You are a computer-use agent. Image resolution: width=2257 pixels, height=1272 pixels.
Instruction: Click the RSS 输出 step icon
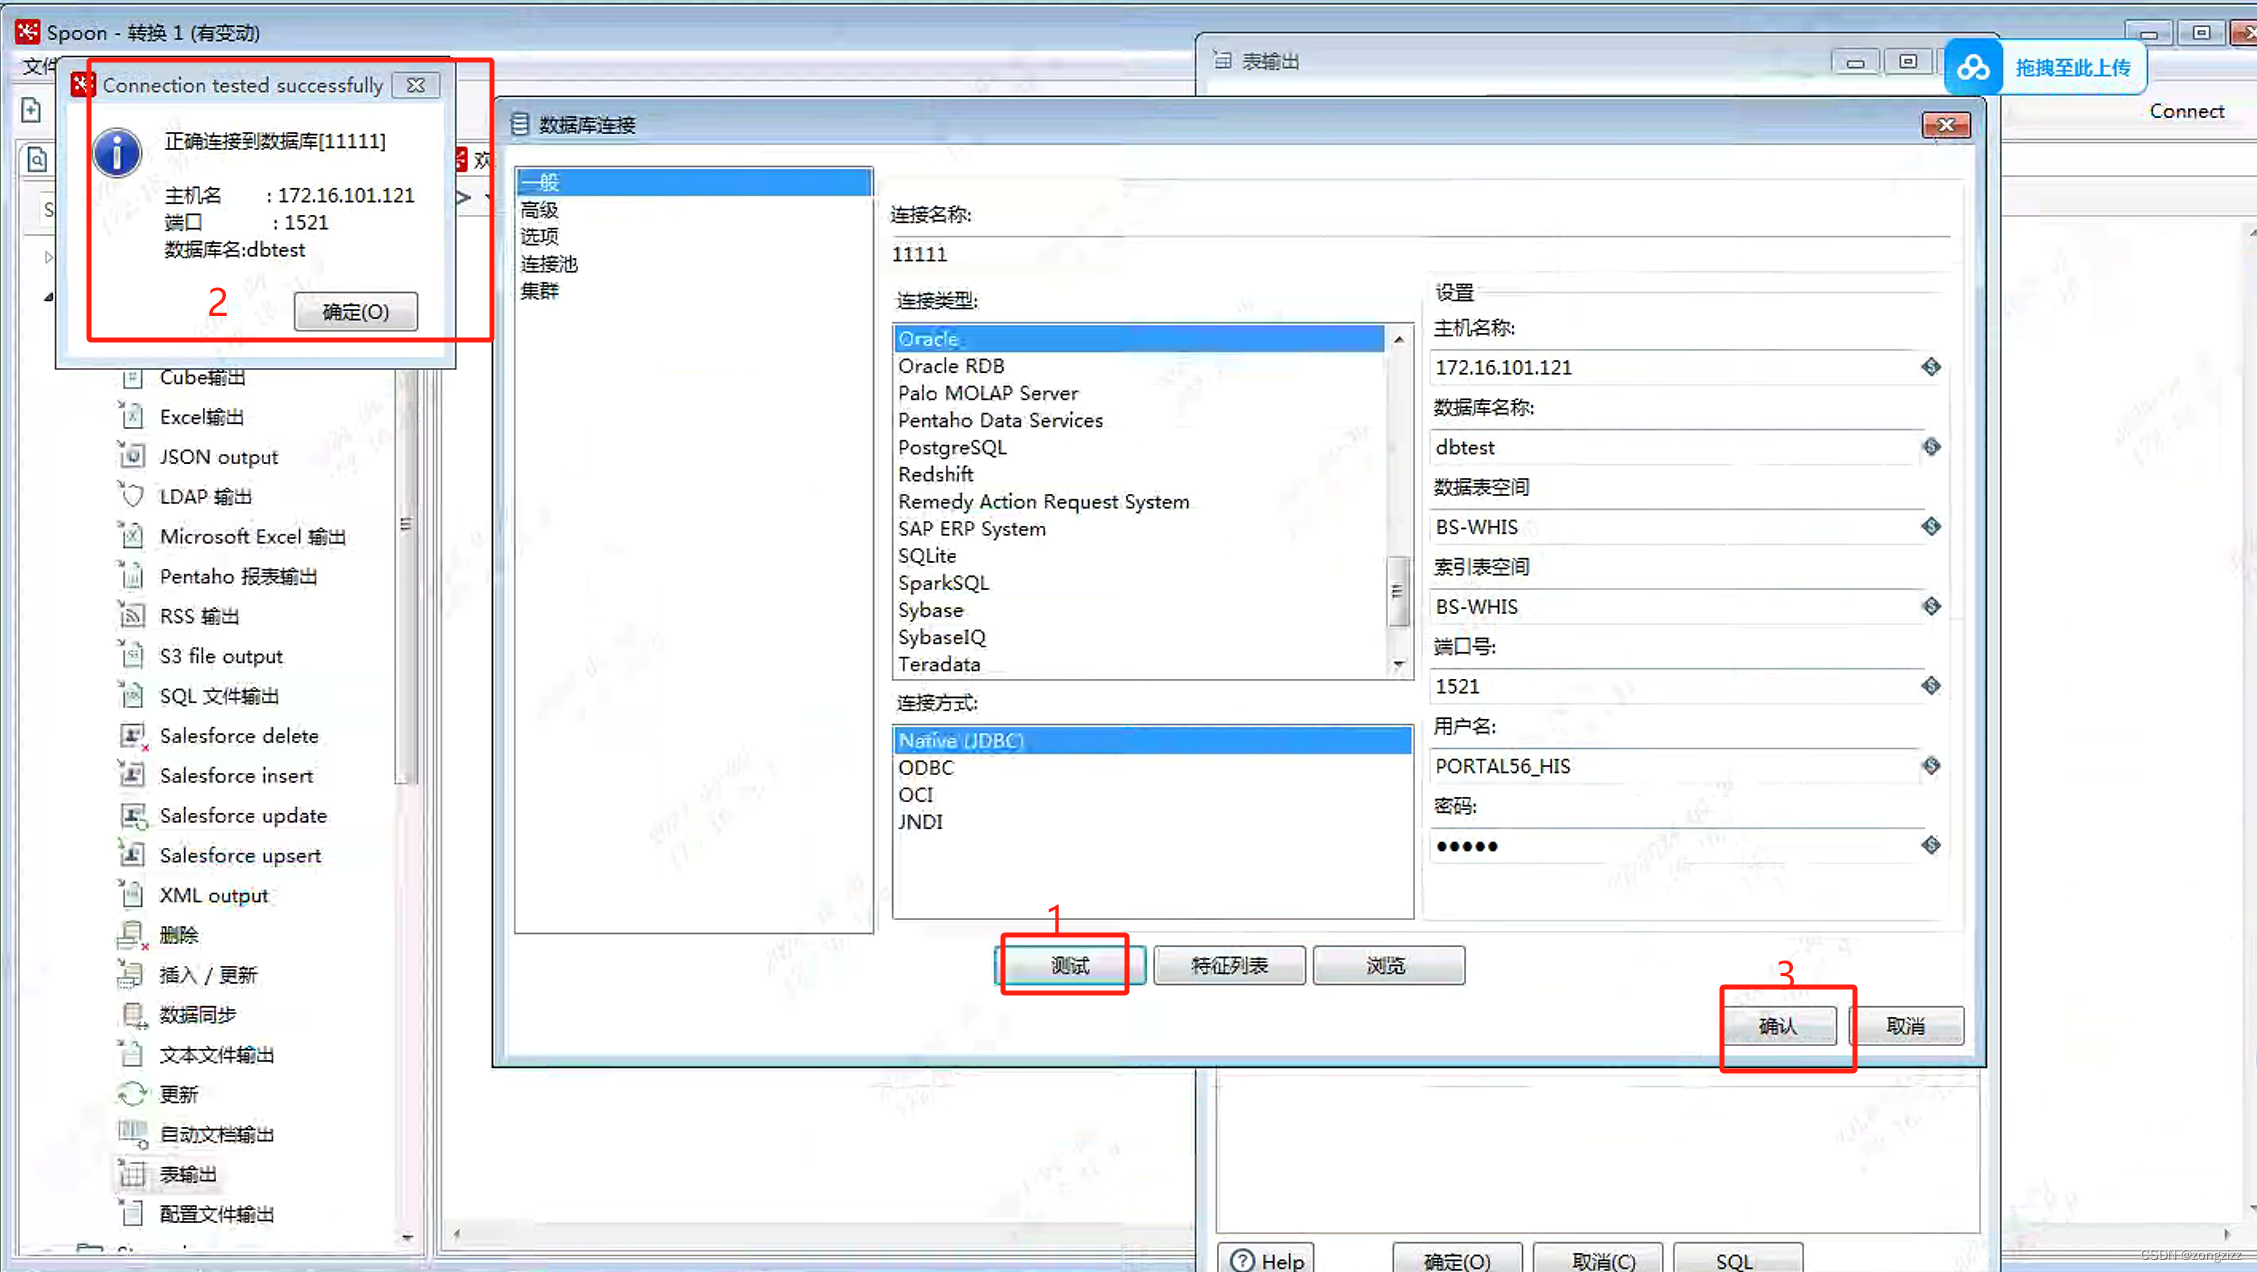point(132,616)
